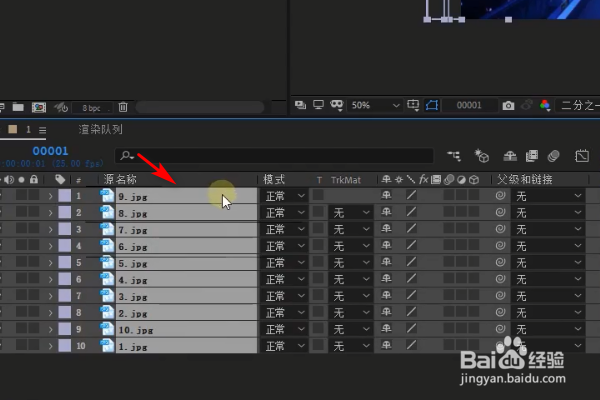
Task: Click the monitor preview icon in viewer
Action: 318,105
